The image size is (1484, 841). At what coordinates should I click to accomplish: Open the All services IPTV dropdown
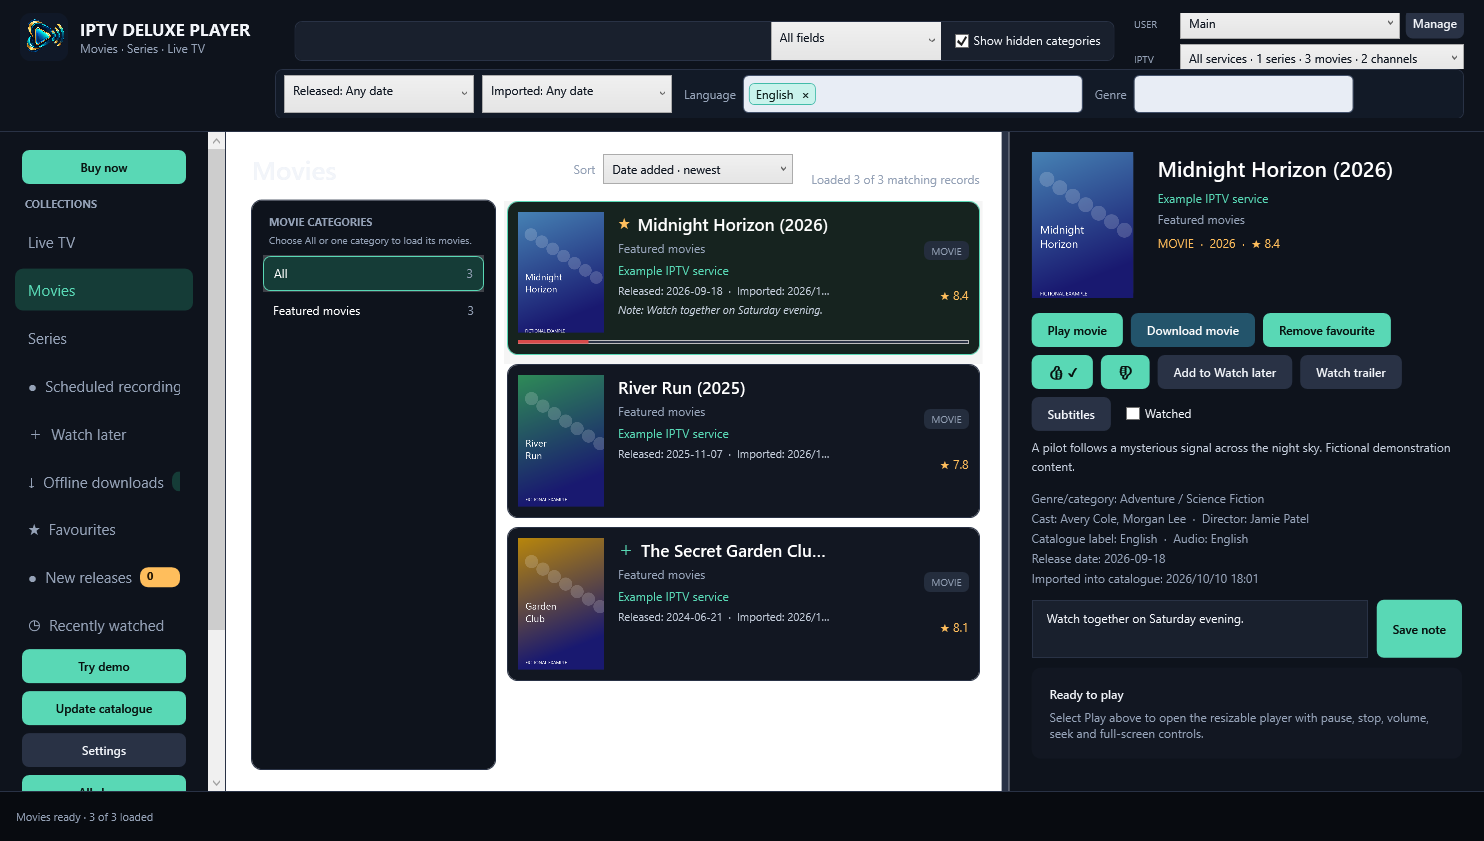pyautogui.click(x=1322, y=58)
